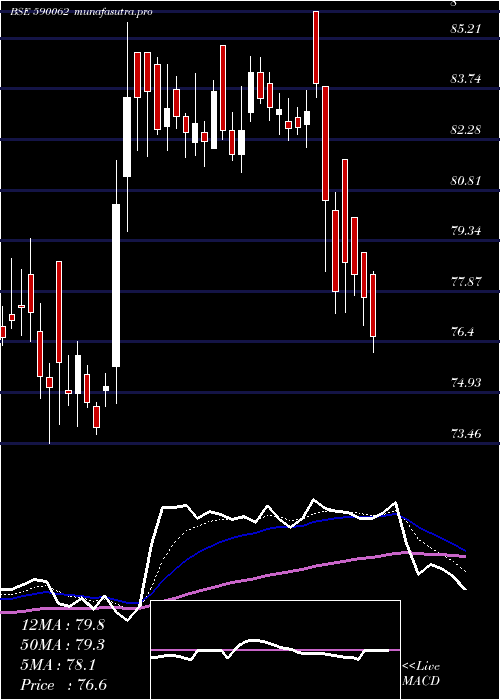Click the 50MA : 79.3 readout
500x700 pixels.
coord(63,645)
